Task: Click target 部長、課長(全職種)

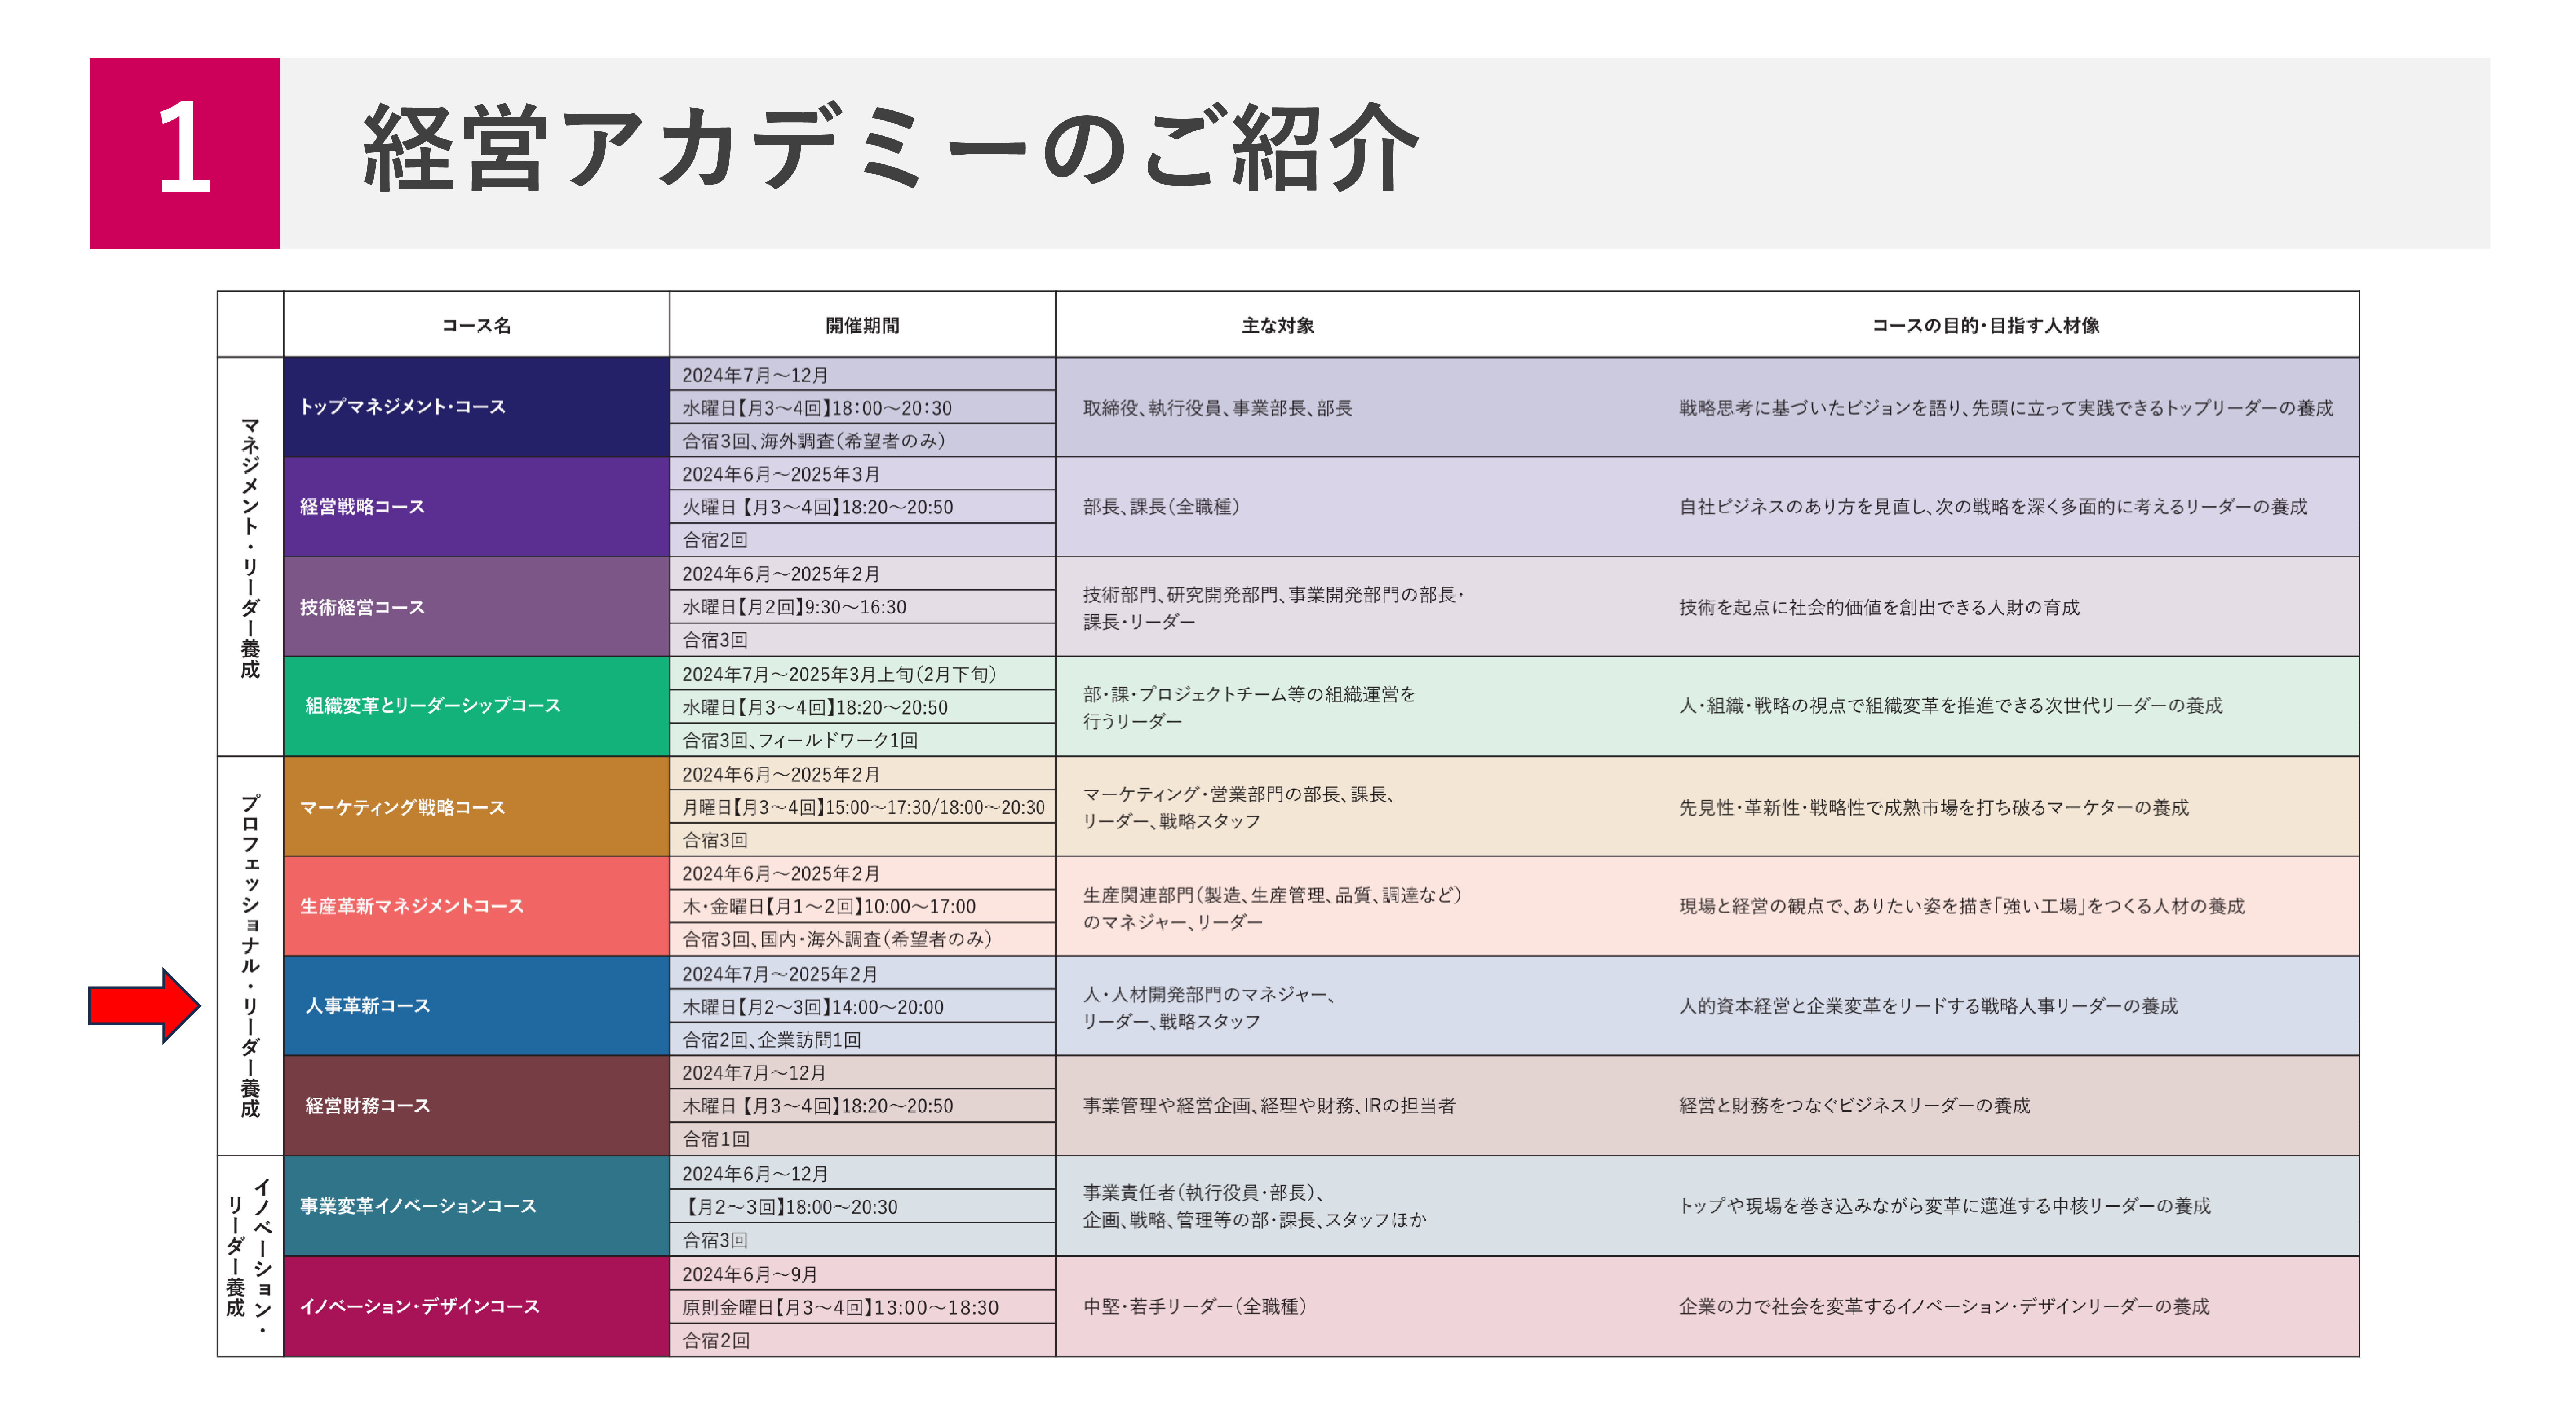Action: click(x=1162, y=507)
